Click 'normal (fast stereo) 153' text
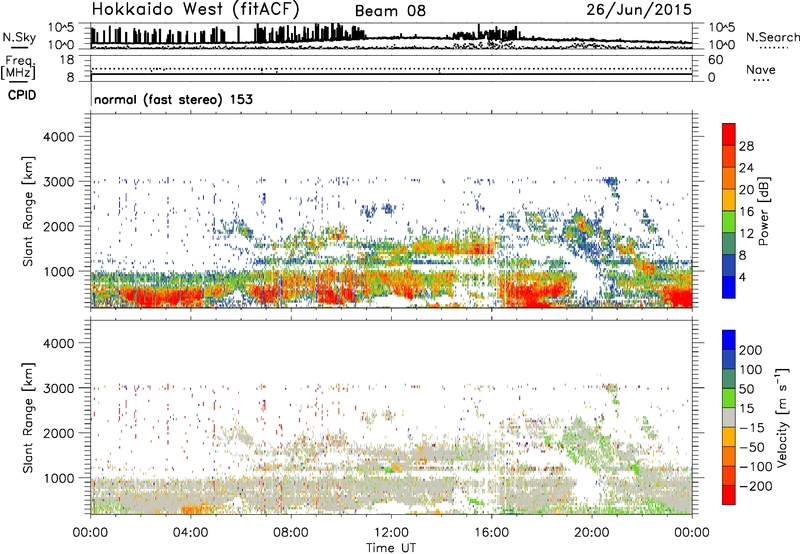 pyautogui.click(x=173, y=99)
